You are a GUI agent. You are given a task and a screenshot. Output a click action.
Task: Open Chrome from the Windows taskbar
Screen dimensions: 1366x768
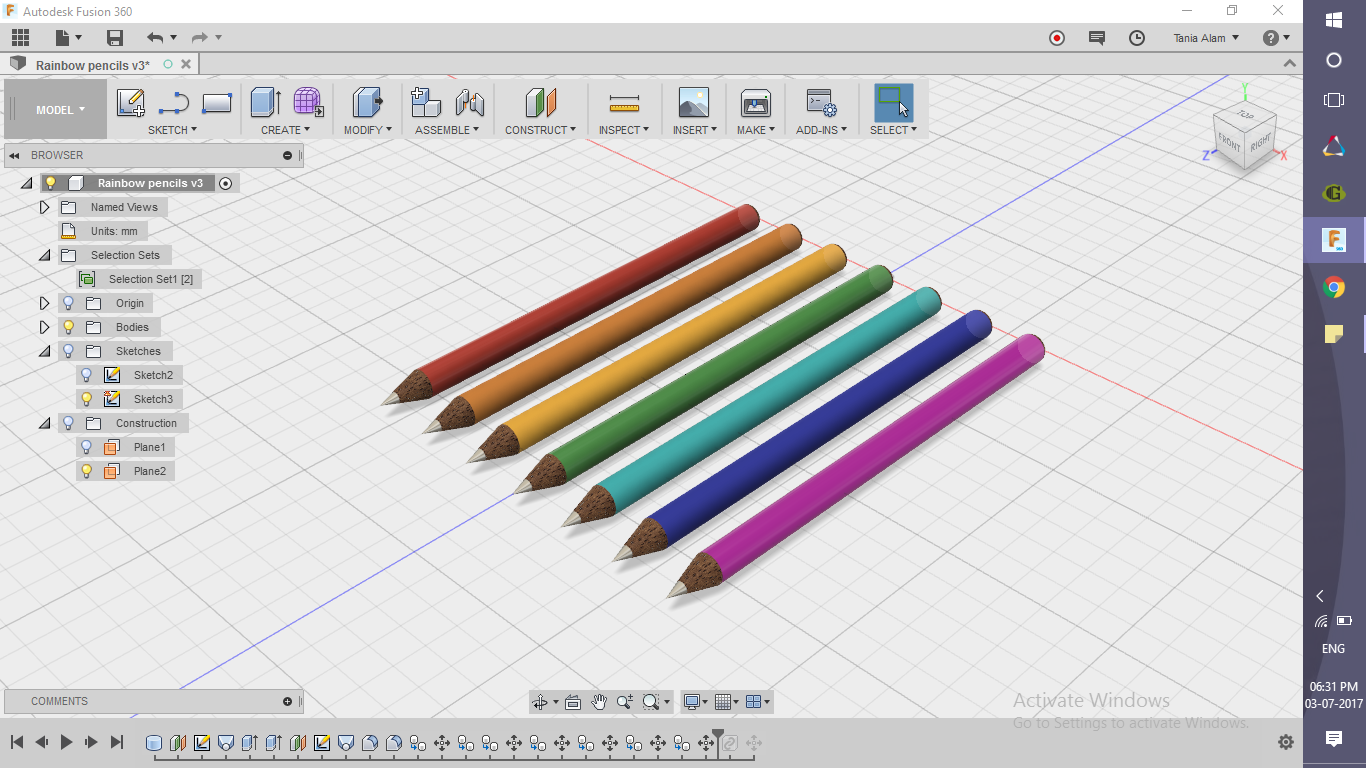coord(1334,288)
